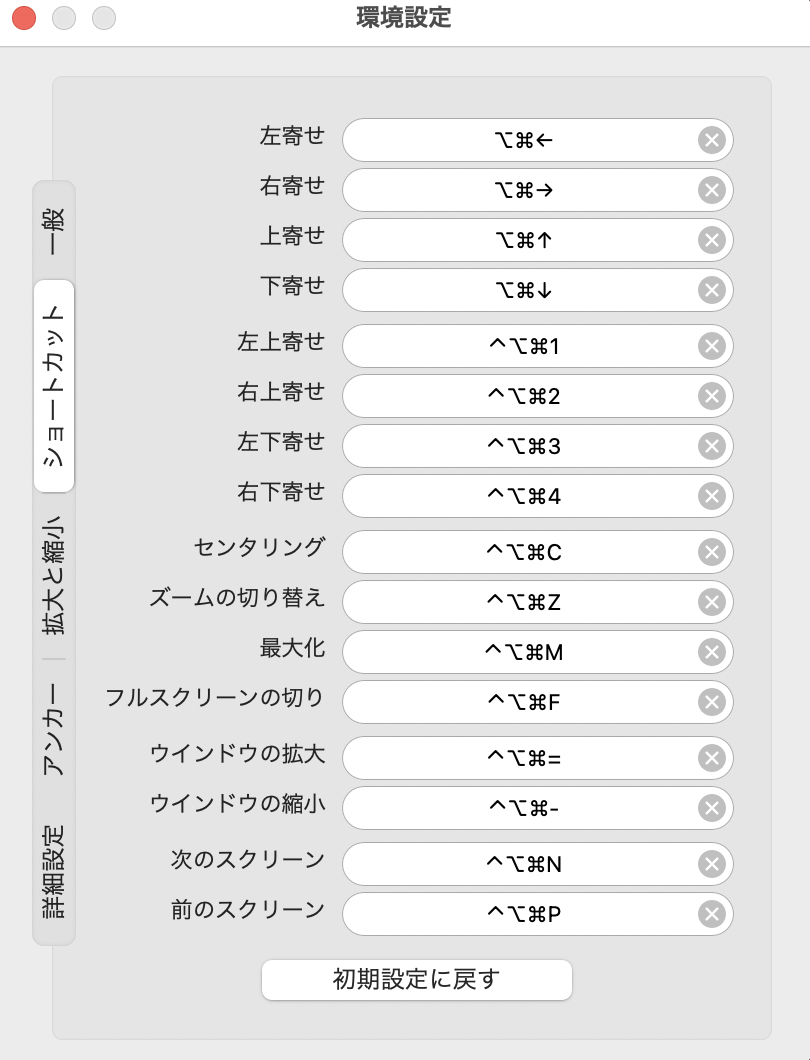The width and height of the screenshot is (810, 1060).
Task: Open the 拡大と縮小 tab
Action: click(54, 575)
